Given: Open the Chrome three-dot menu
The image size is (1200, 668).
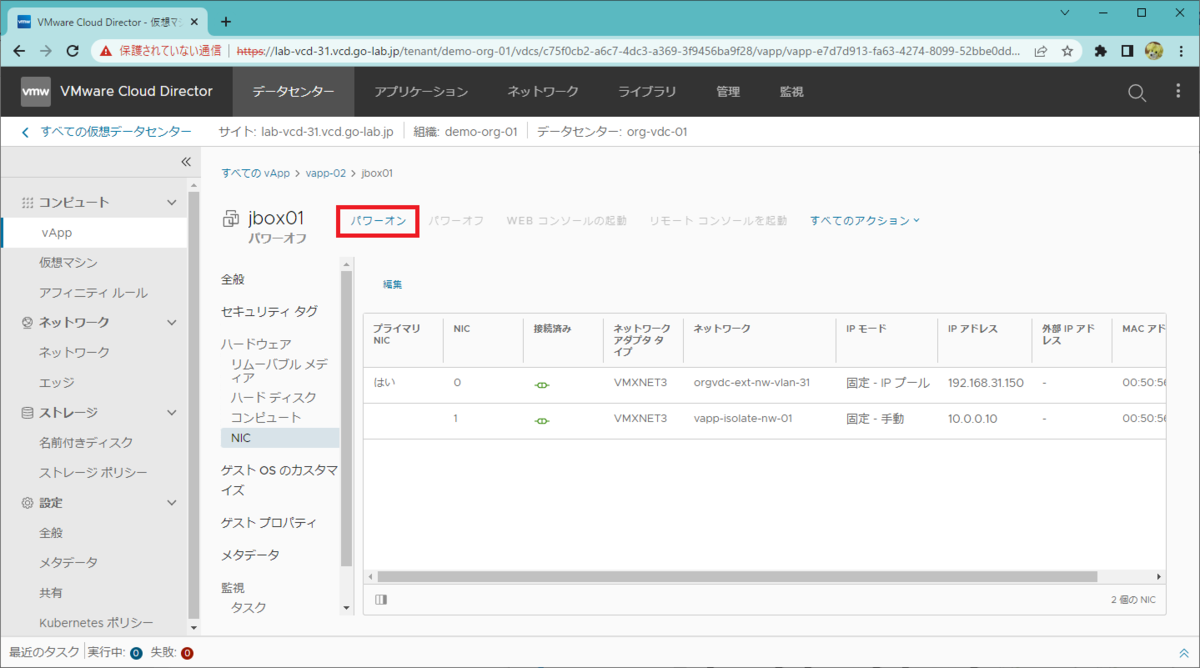Looking at the screenshot, I should pyautogui.click(x=1180, y=50).
